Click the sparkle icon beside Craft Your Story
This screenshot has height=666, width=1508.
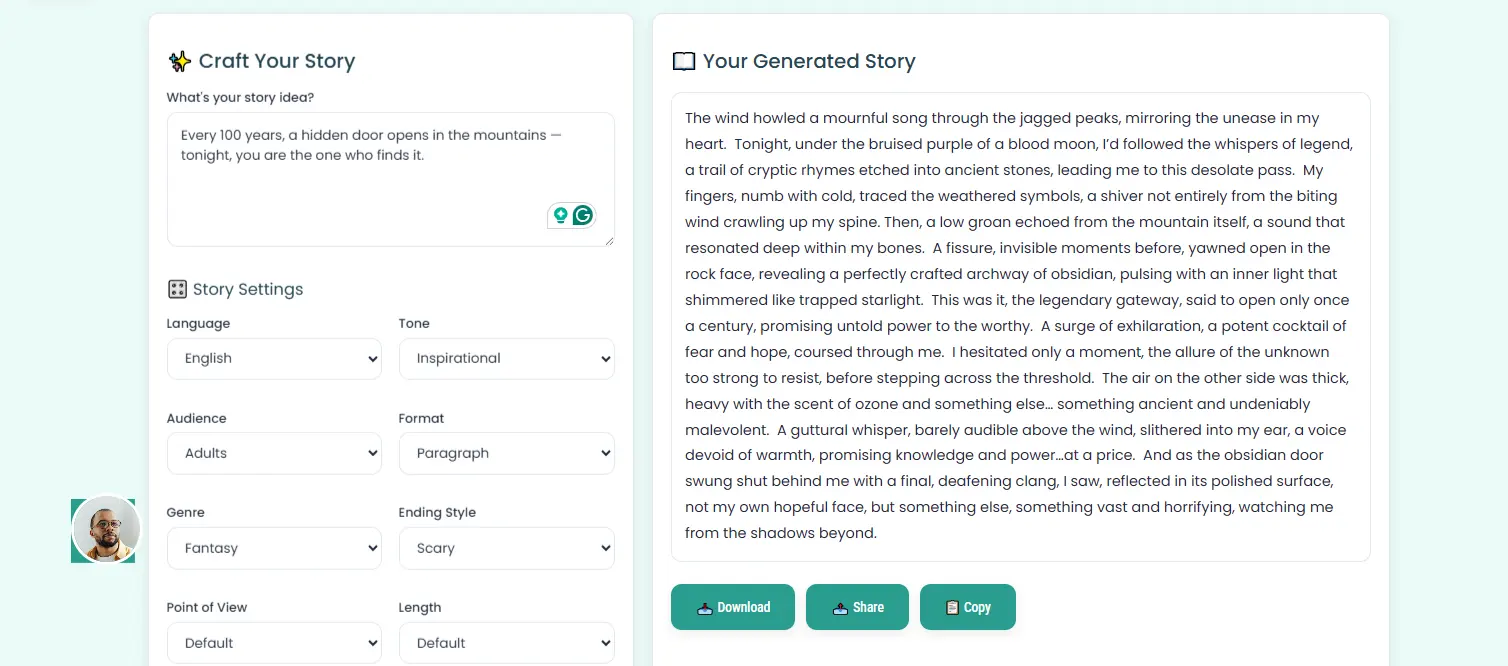tap(179, 62)
